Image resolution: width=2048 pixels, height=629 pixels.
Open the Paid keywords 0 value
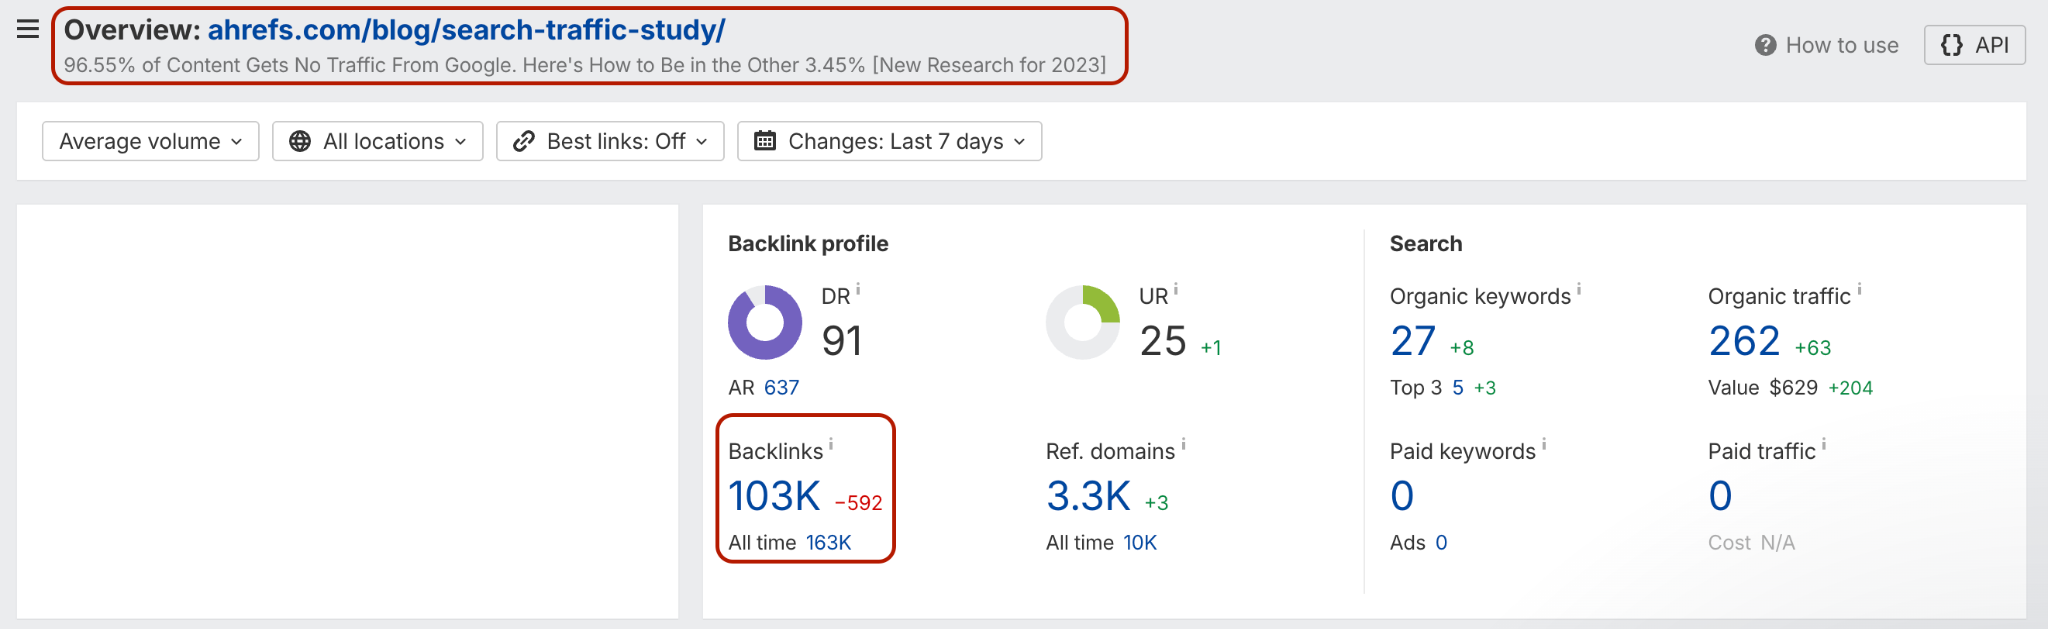[x=1402, y=496]
